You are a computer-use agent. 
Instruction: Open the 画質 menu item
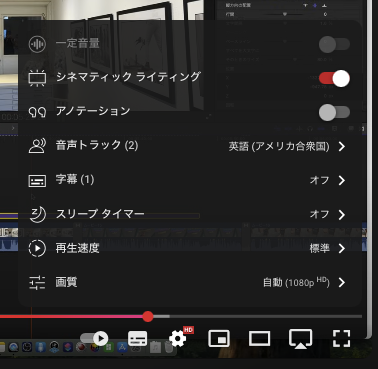[190, 283]
